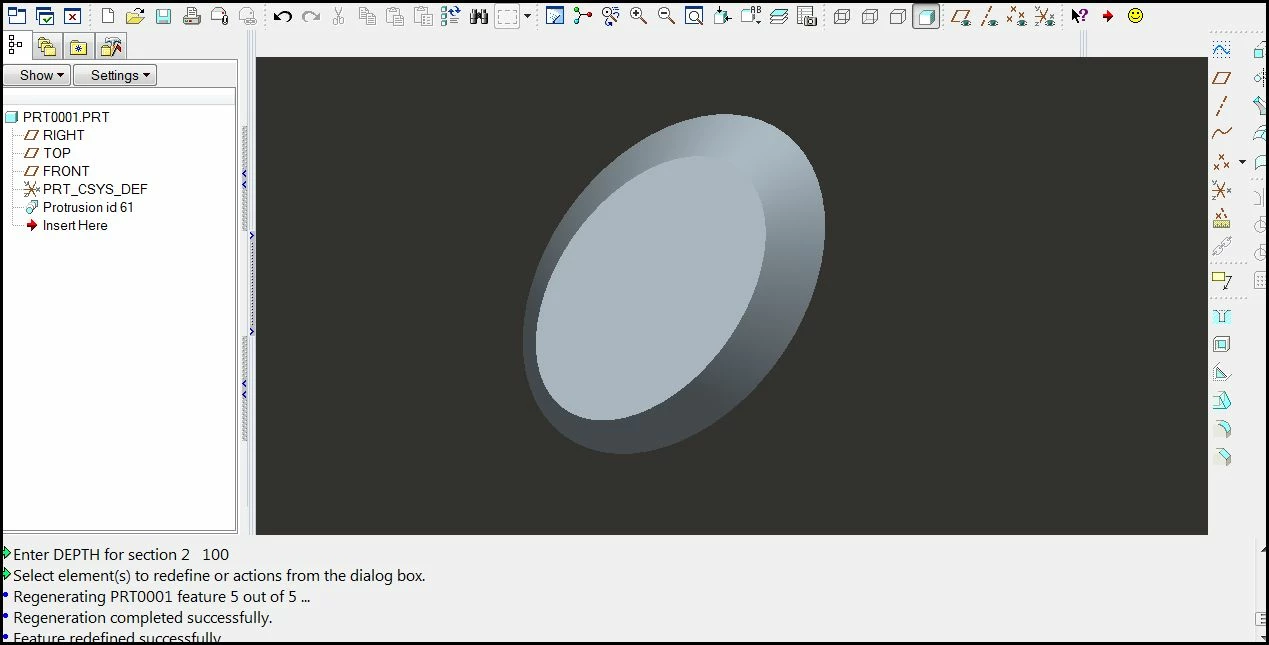Click the datum Point tool icon
The width and height of the screenshot is (1269, 645).
(x=1221, y=162)
